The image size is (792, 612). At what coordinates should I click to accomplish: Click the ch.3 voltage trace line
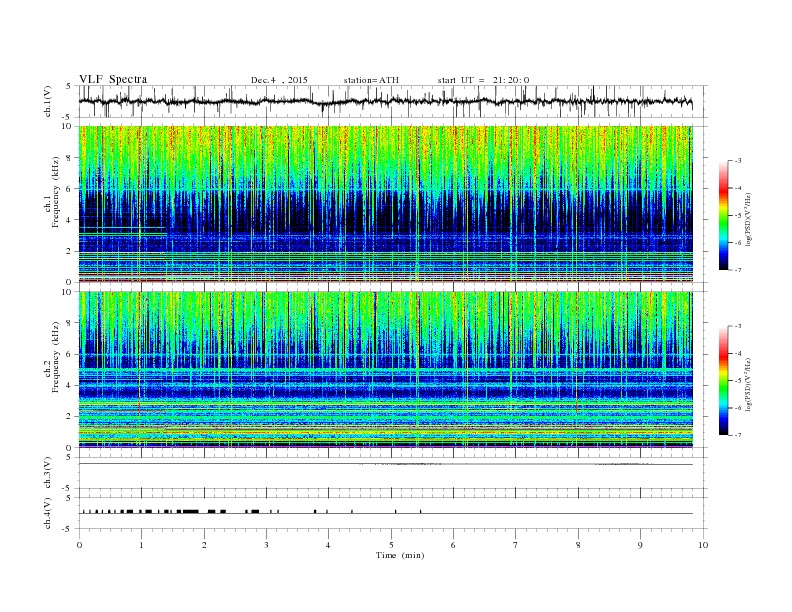pos(385,464)
